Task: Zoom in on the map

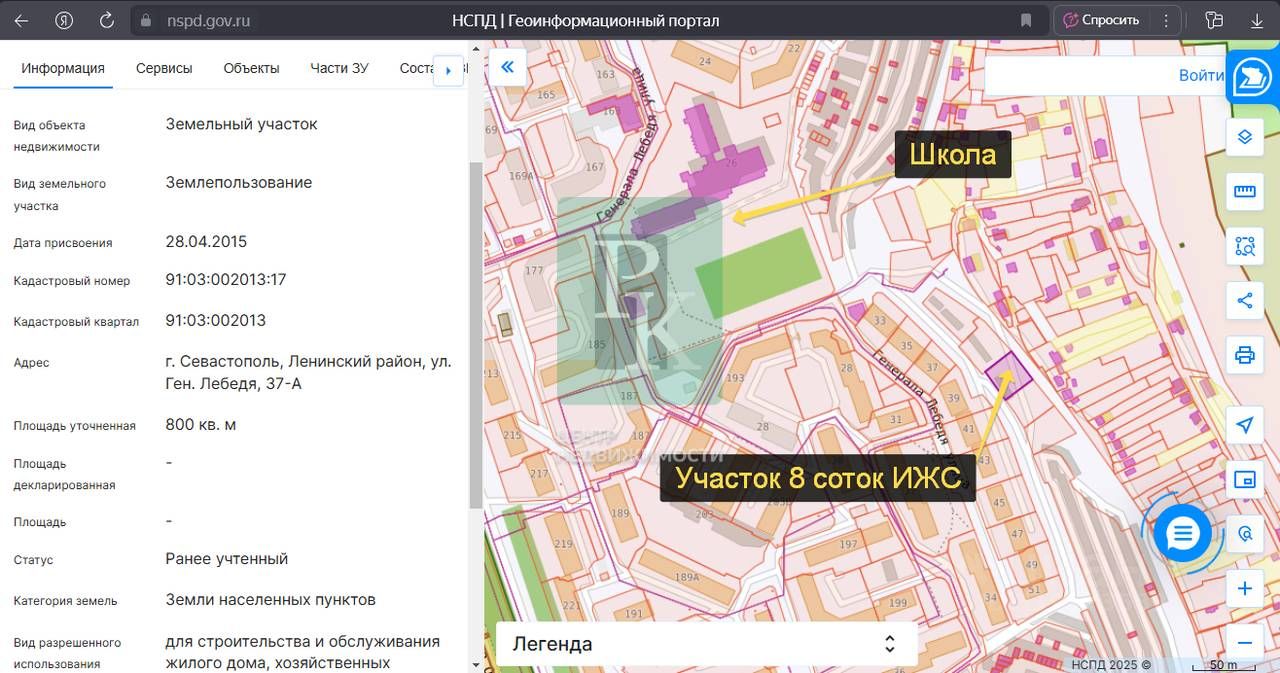Action: coord(1244,589)
